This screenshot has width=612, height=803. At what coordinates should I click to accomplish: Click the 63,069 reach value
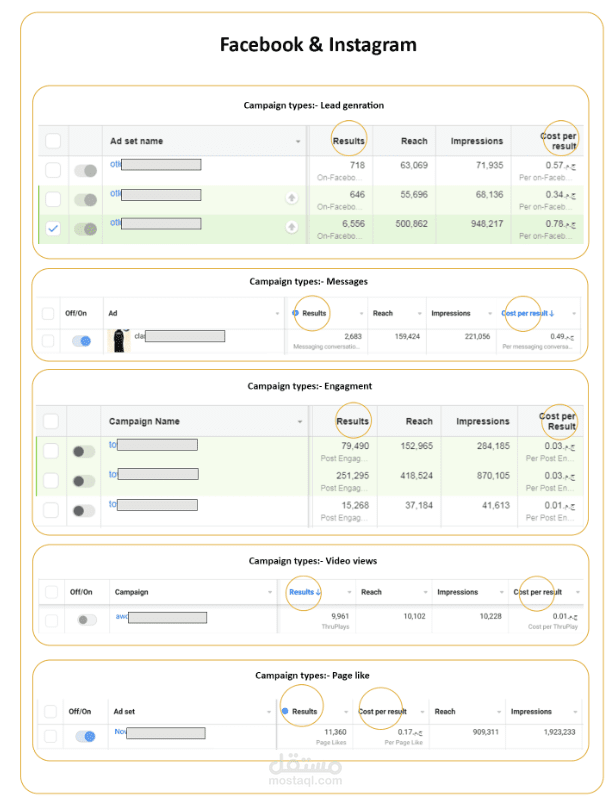tap(414, 165)
